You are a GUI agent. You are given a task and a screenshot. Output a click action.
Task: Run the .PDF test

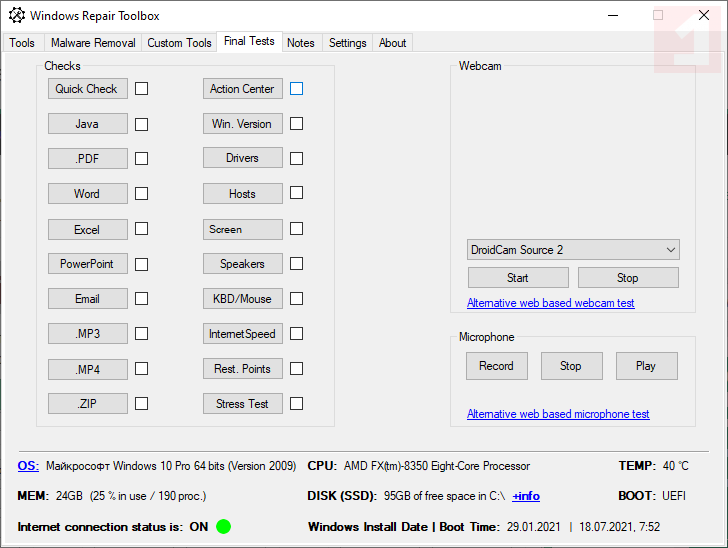pyautogui.click(x=88, y=158)
